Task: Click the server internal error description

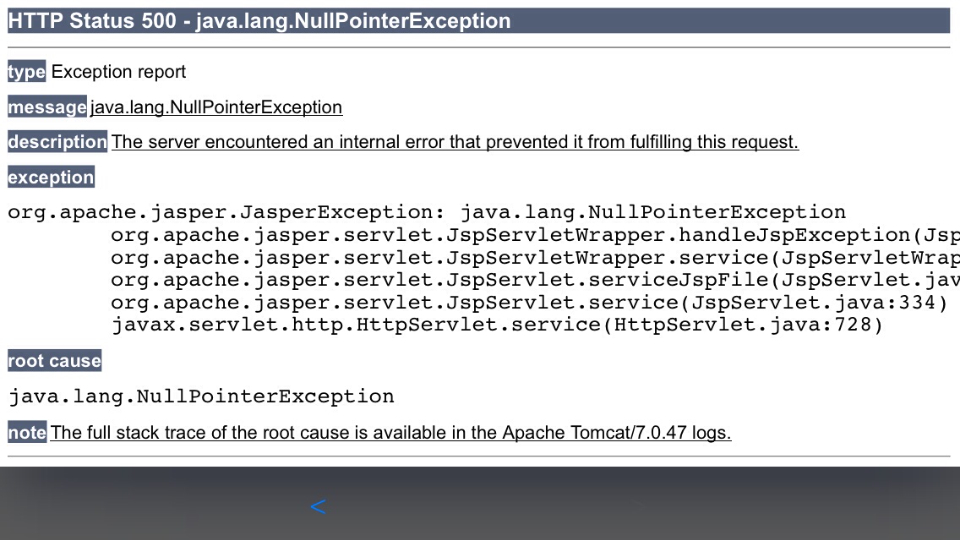Action: (x=455, y=142)
